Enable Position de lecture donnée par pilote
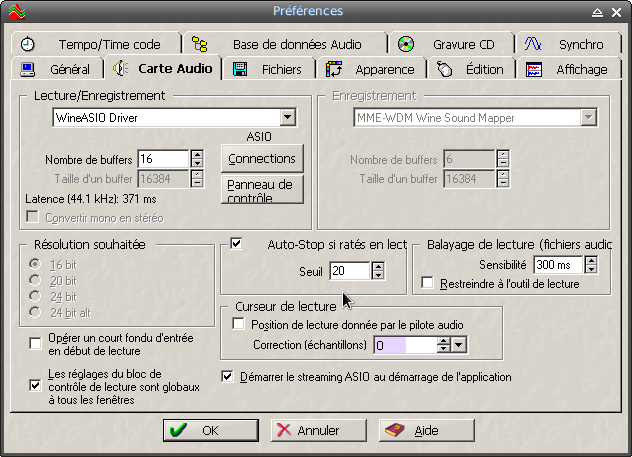The height and width of the screenshot is (457, 632). tap(239, 324)
